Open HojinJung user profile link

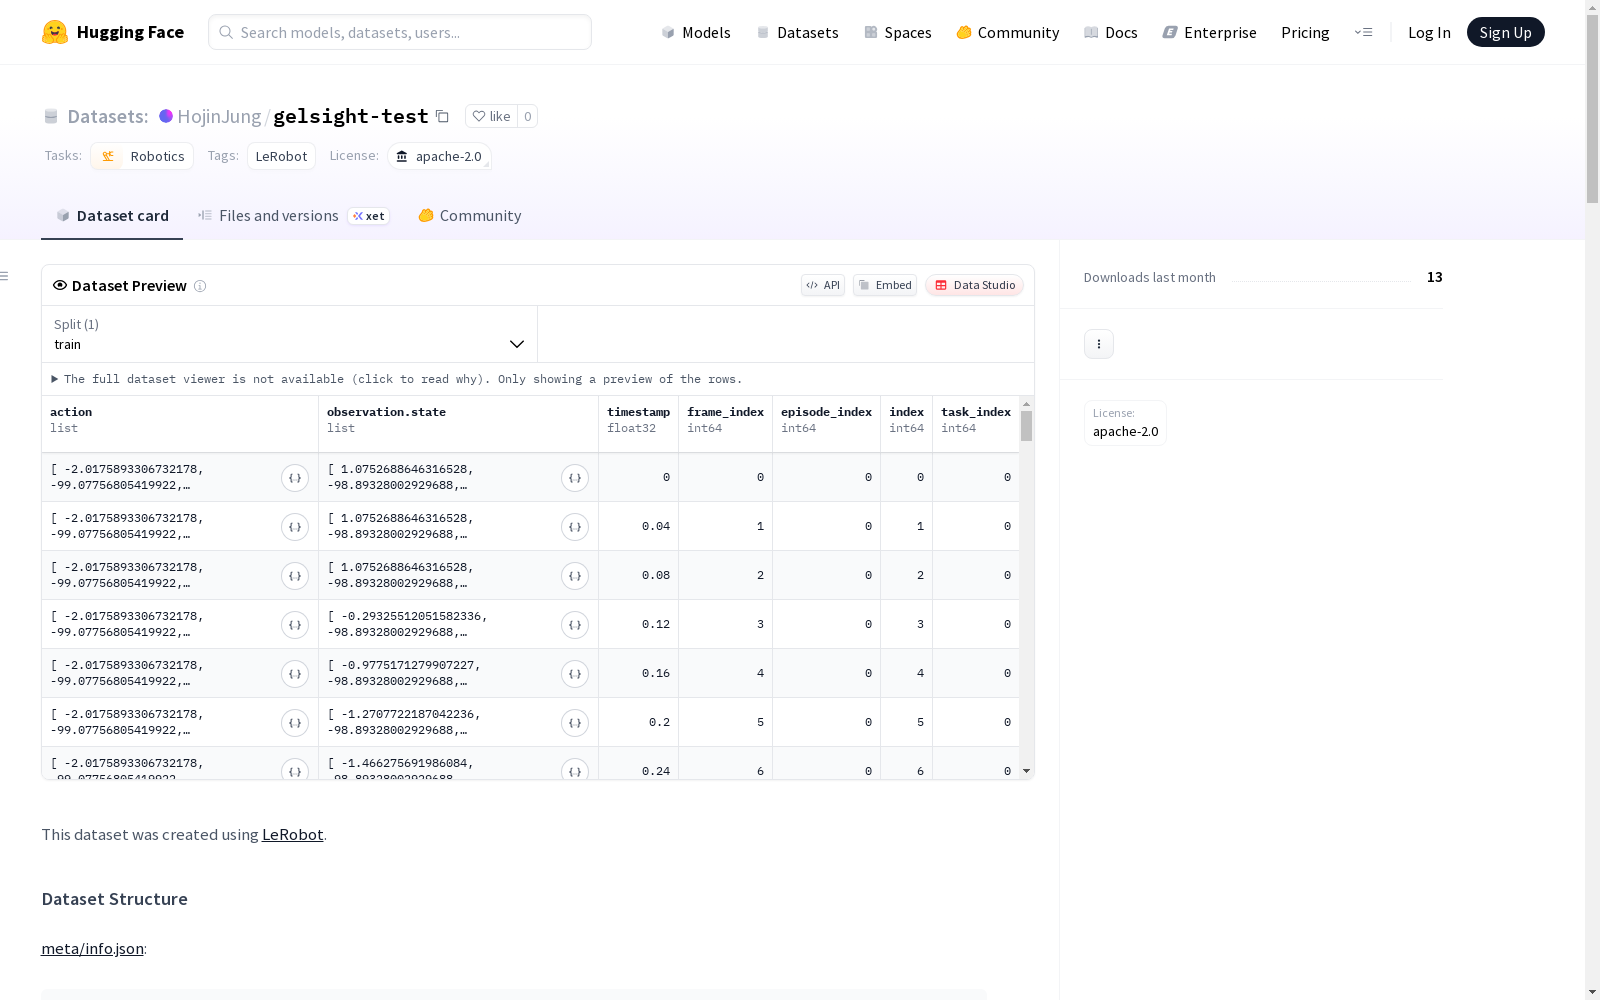tap(219, 116)
